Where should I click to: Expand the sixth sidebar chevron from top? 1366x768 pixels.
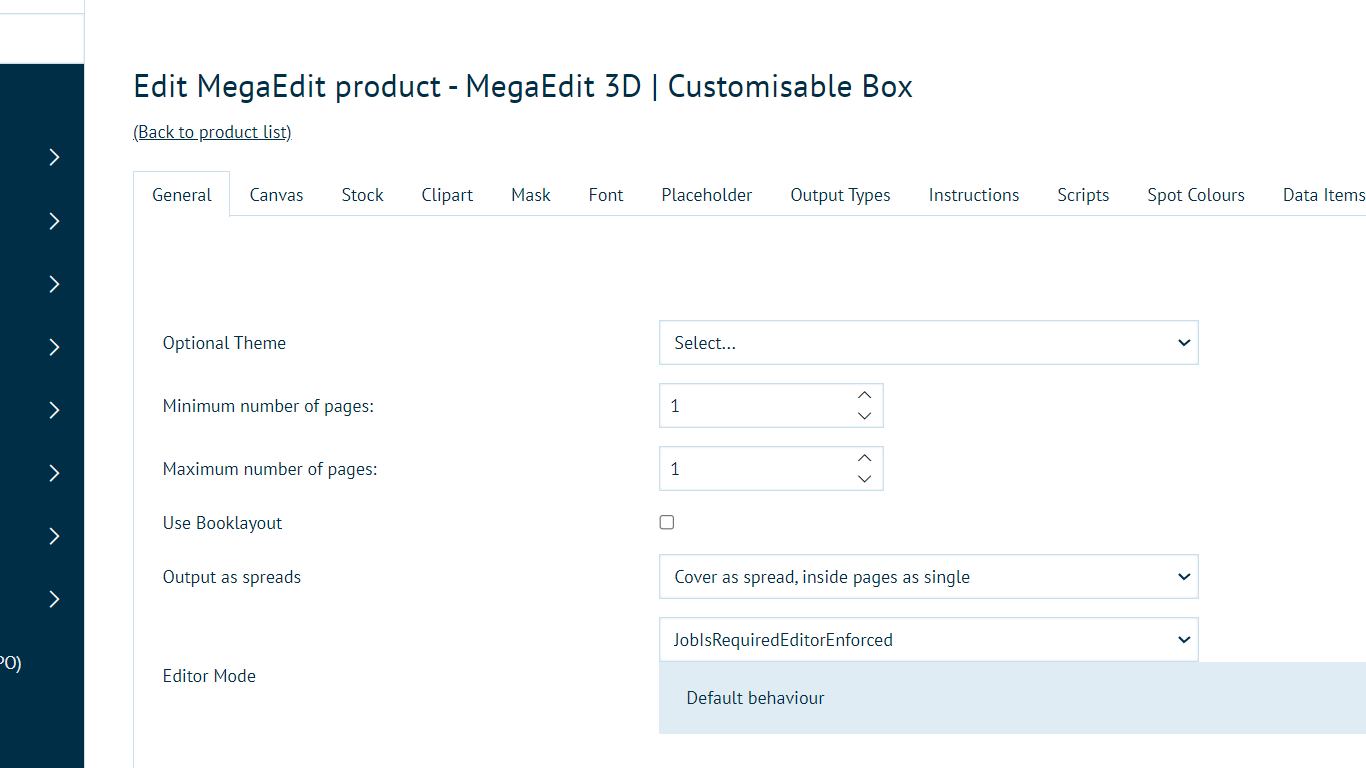click(x=54, y=473)
